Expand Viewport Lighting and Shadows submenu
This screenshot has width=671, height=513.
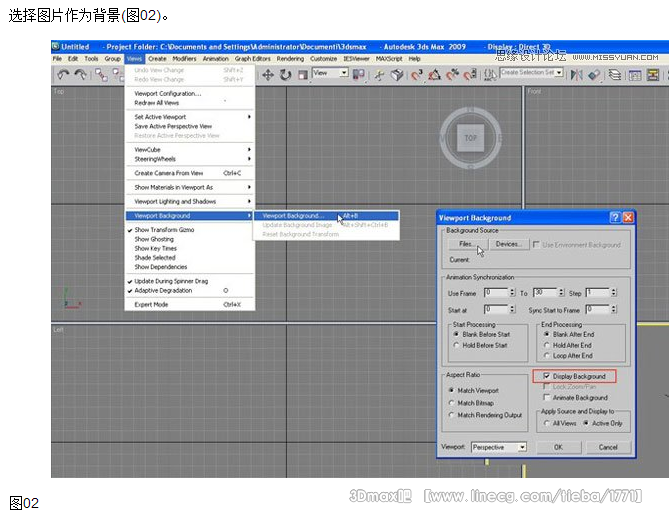click(192, 201)
